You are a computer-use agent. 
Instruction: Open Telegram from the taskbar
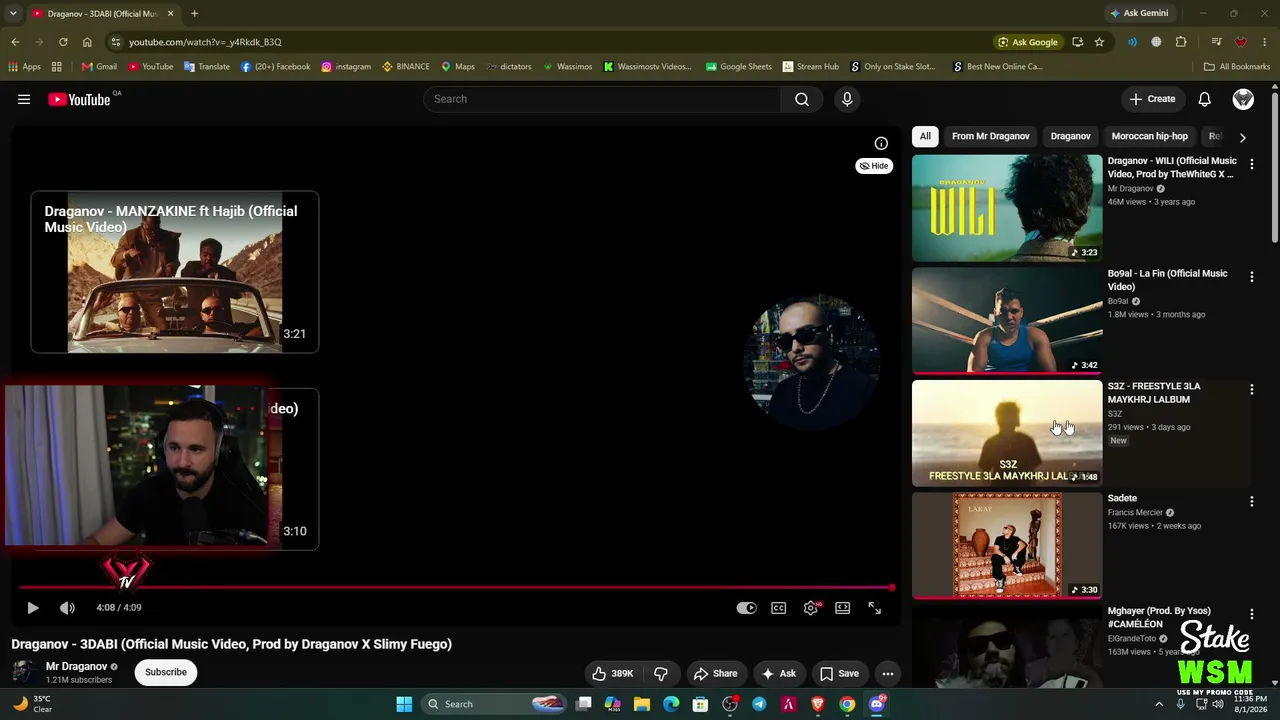pyautogui.click(x=759, y=704)
